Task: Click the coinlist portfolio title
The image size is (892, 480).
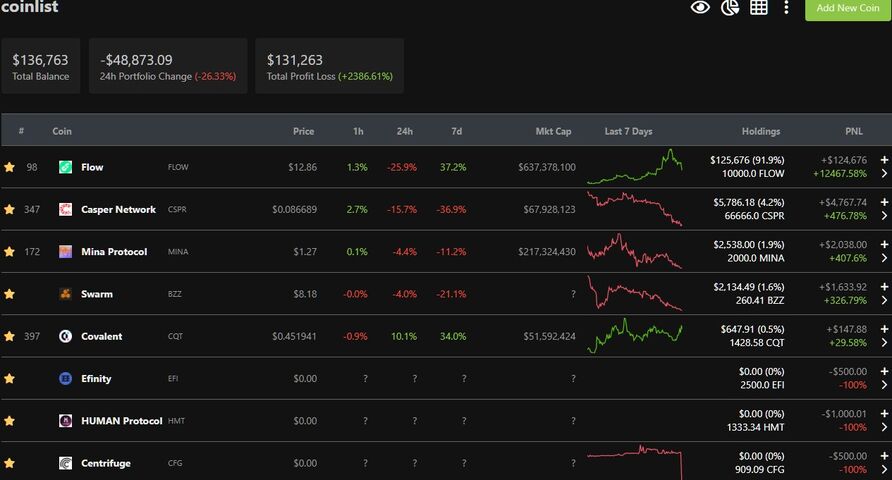Action: tap(30, 7)
